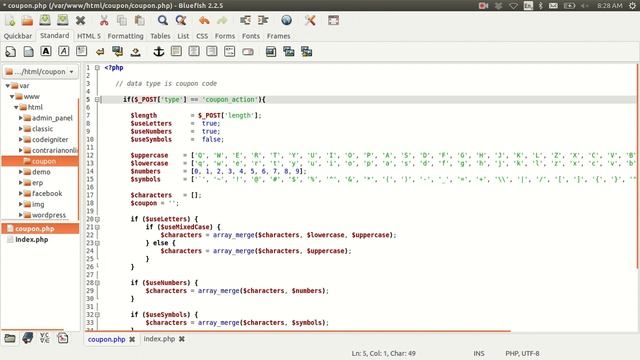Expand the codeigniter folder arrow
The width and height of the screenshot is (640, 360).
point(20,140)
